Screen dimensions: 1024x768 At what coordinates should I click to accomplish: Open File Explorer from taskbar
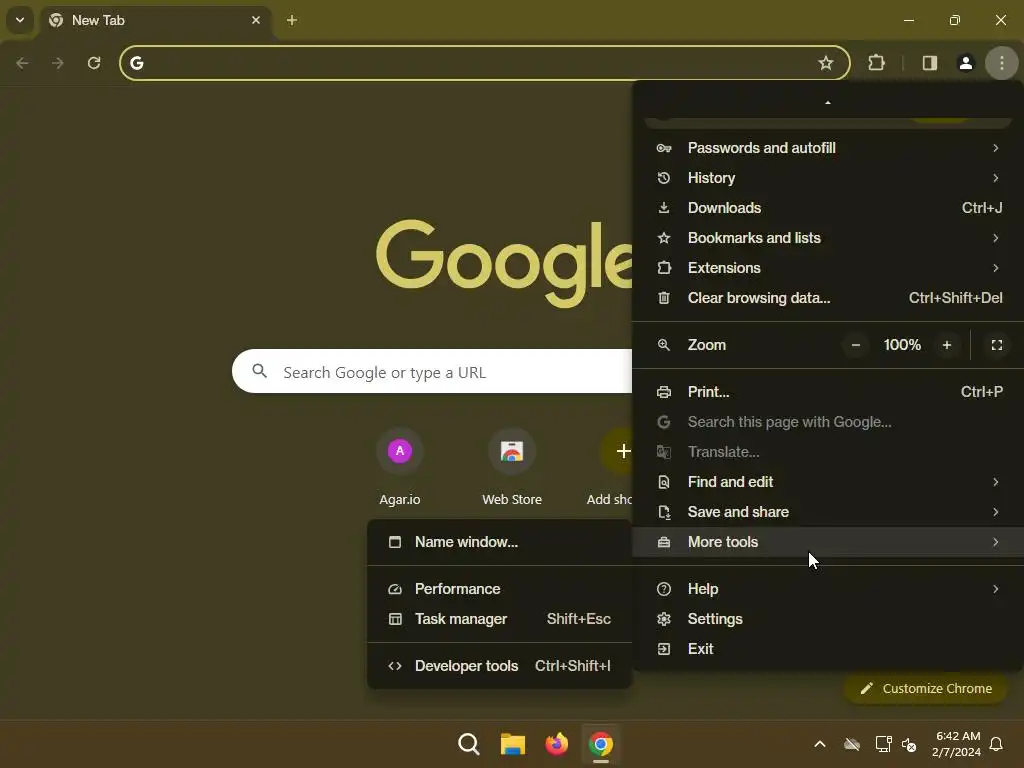[x=513, y=744]
